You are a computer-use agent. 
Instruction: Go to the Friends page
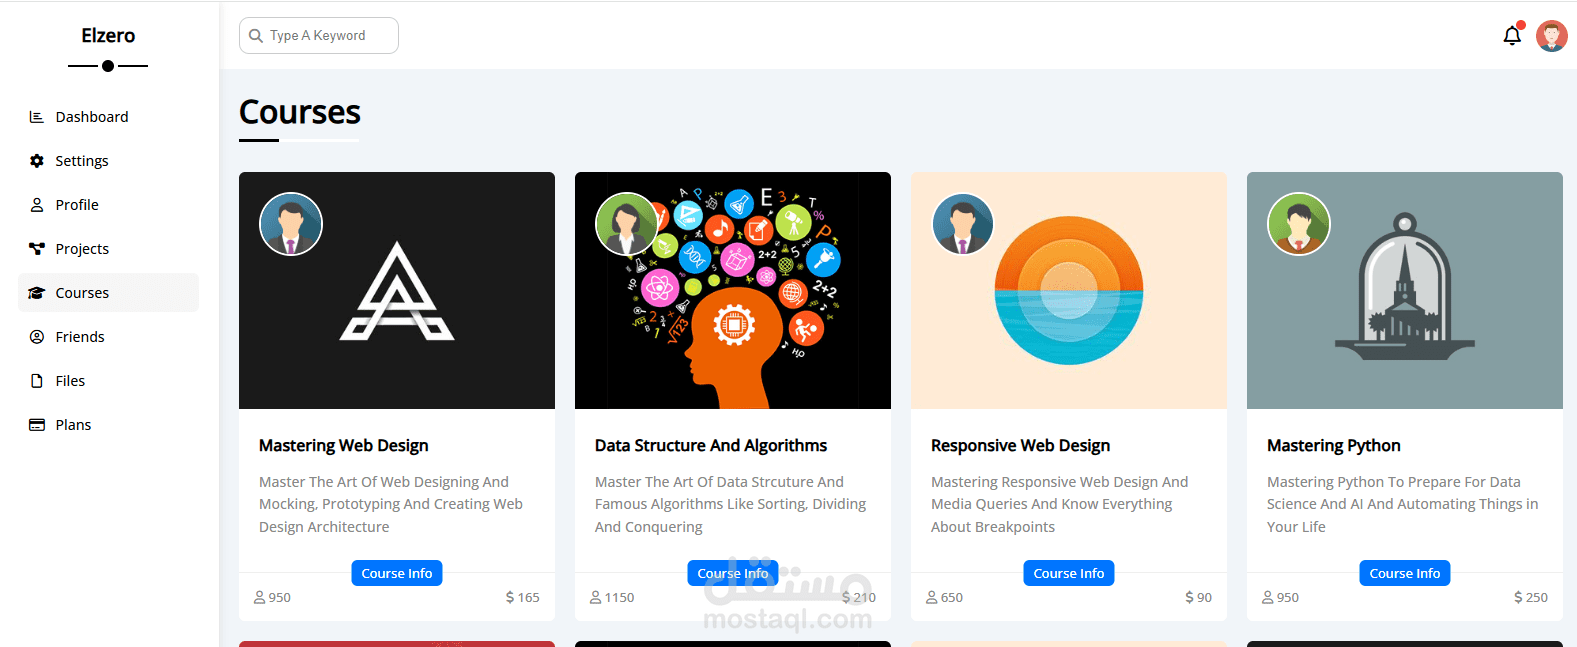[80, 337]
